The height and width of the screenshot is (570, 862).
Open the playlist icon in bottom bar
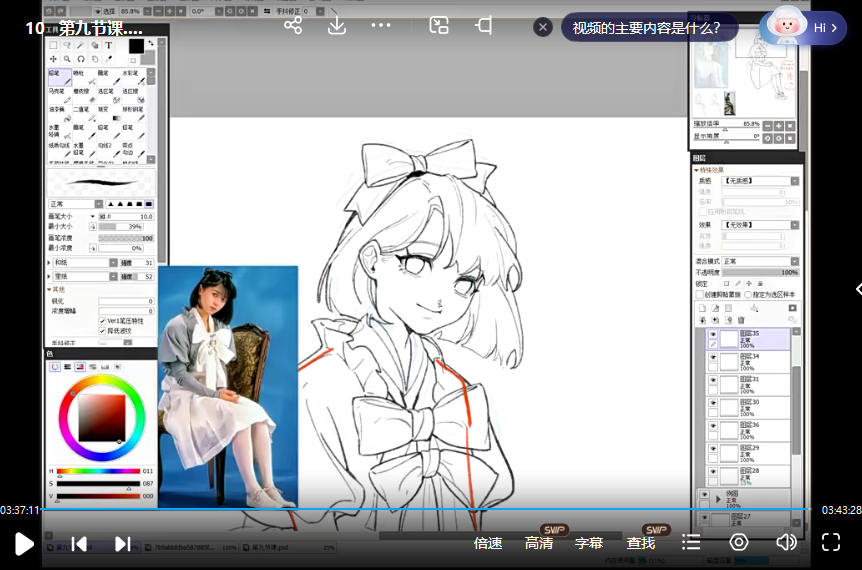(691, 542)
